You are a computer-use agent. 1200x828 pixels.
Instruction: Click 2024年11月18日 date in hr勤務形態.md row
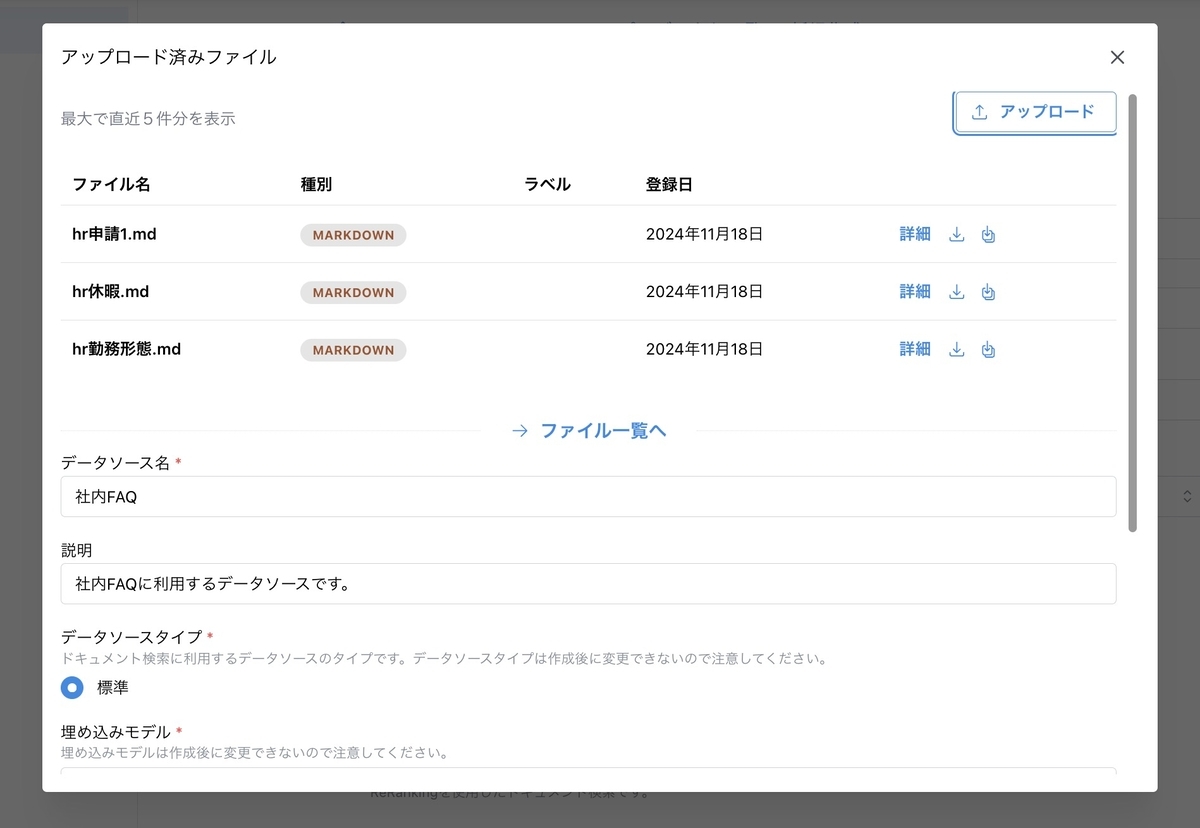[704, 349]
